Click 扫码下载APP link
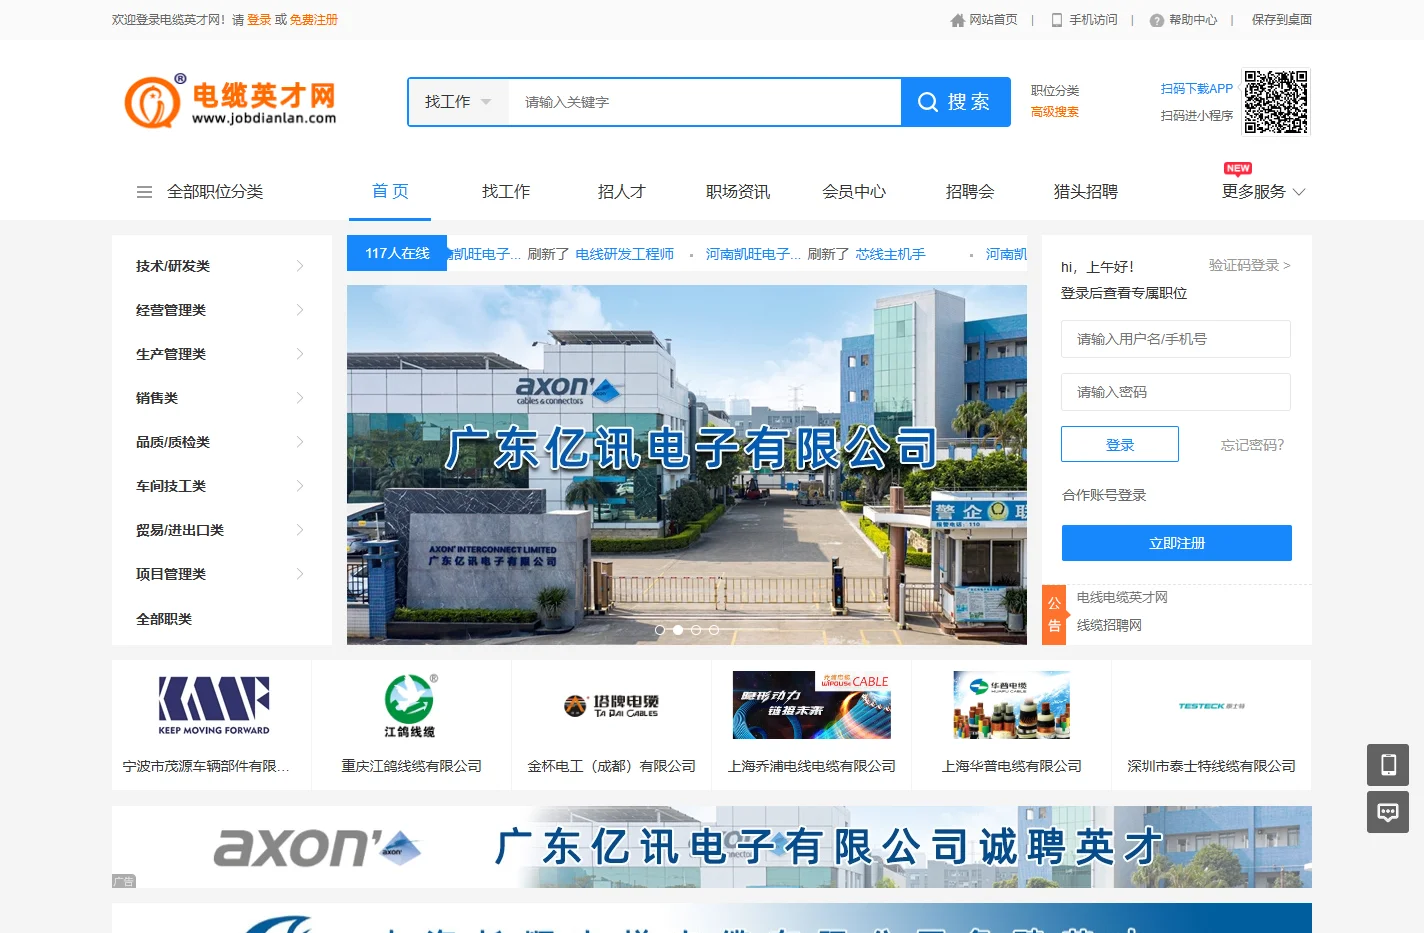The image size is (1424, 933). (1197, 89)
